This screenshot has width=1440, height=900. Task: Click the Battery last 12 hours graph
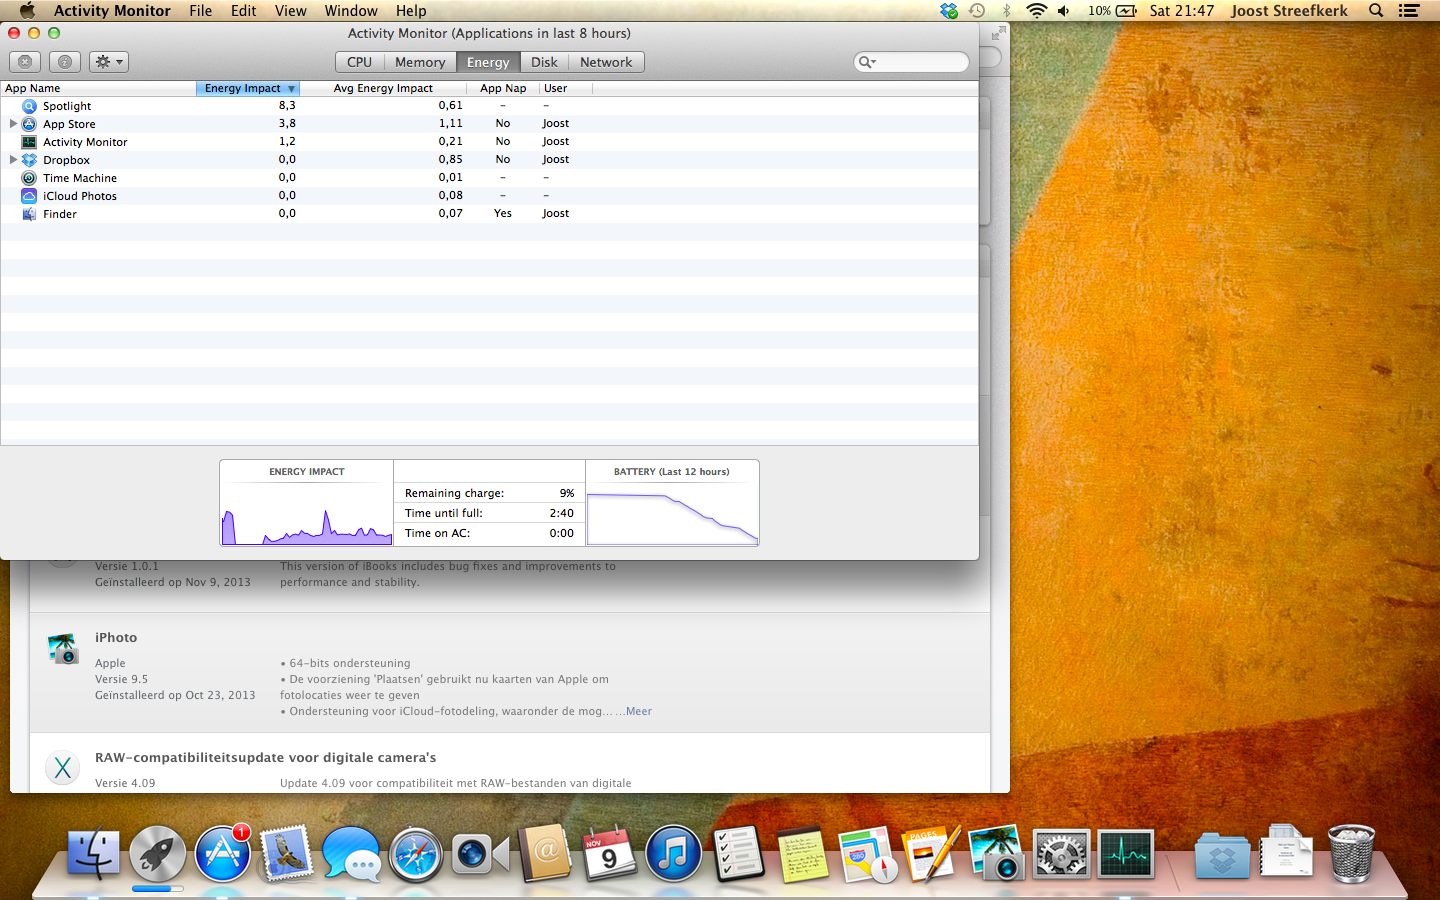[672, 518]
